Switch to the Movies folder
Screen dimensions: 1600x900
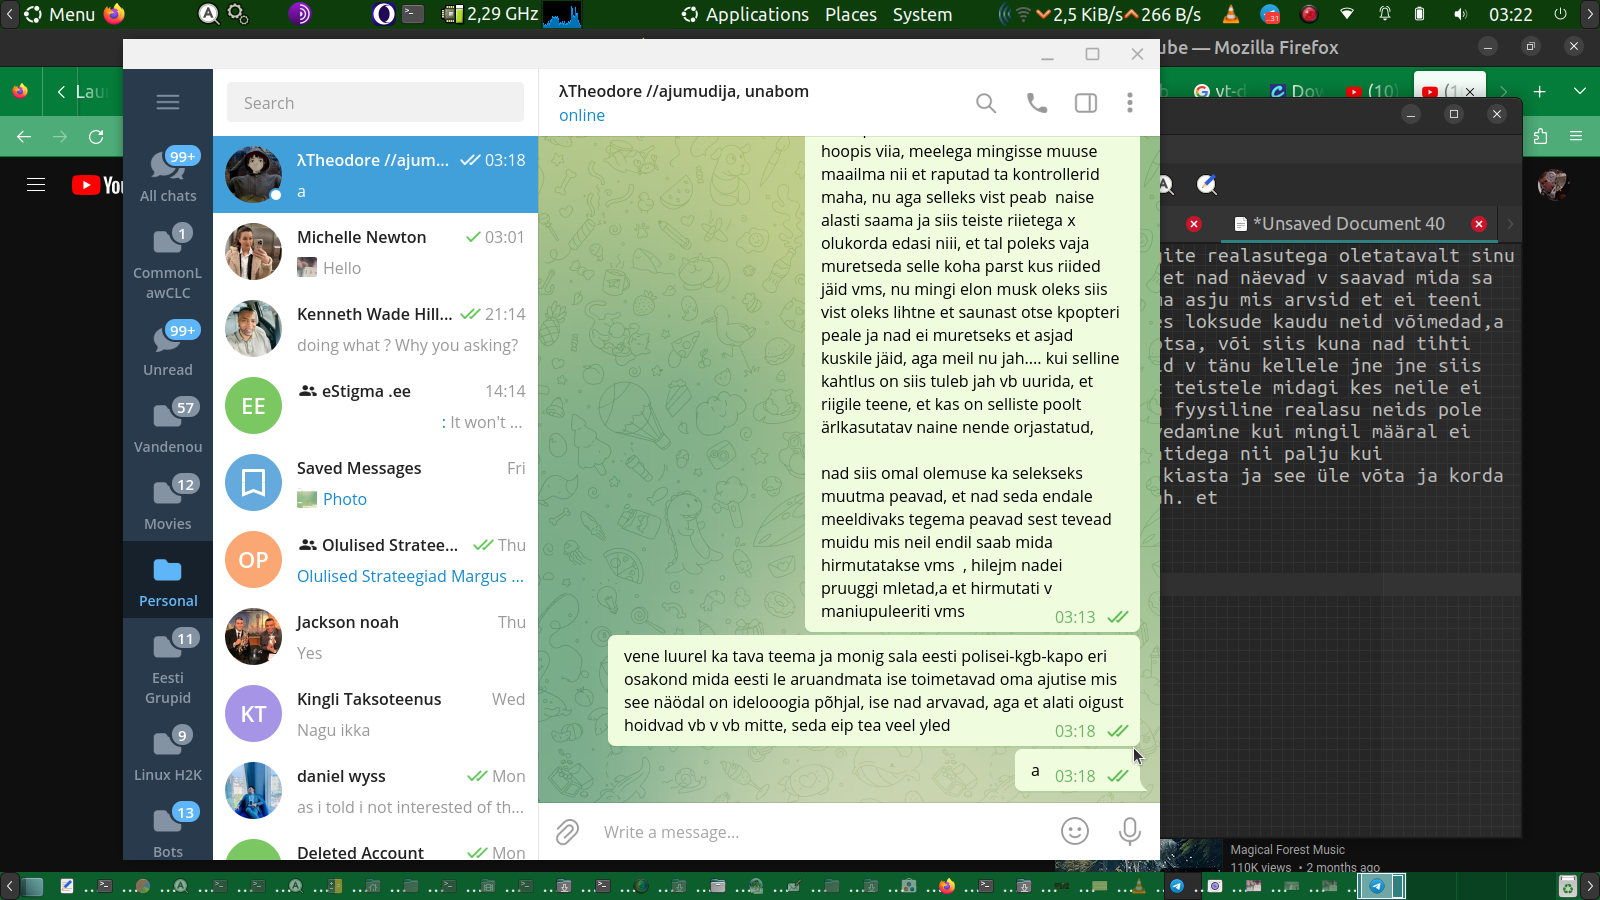coord(168,503)
